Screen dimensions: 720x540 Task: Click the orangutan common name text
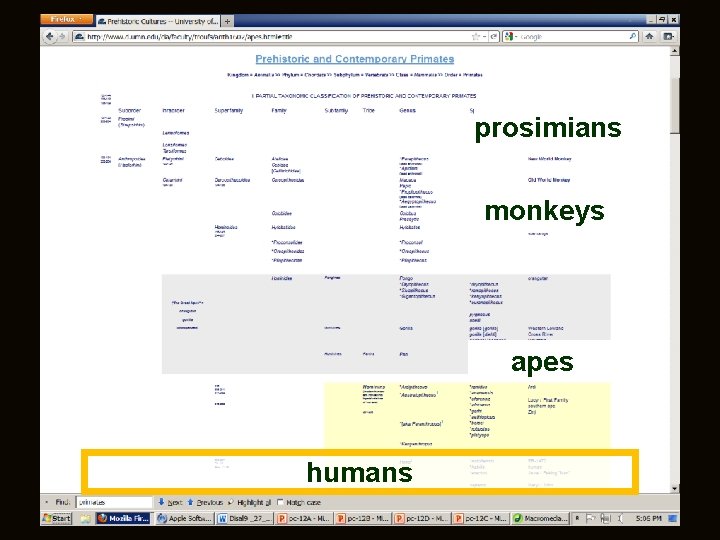coord(538,278)
